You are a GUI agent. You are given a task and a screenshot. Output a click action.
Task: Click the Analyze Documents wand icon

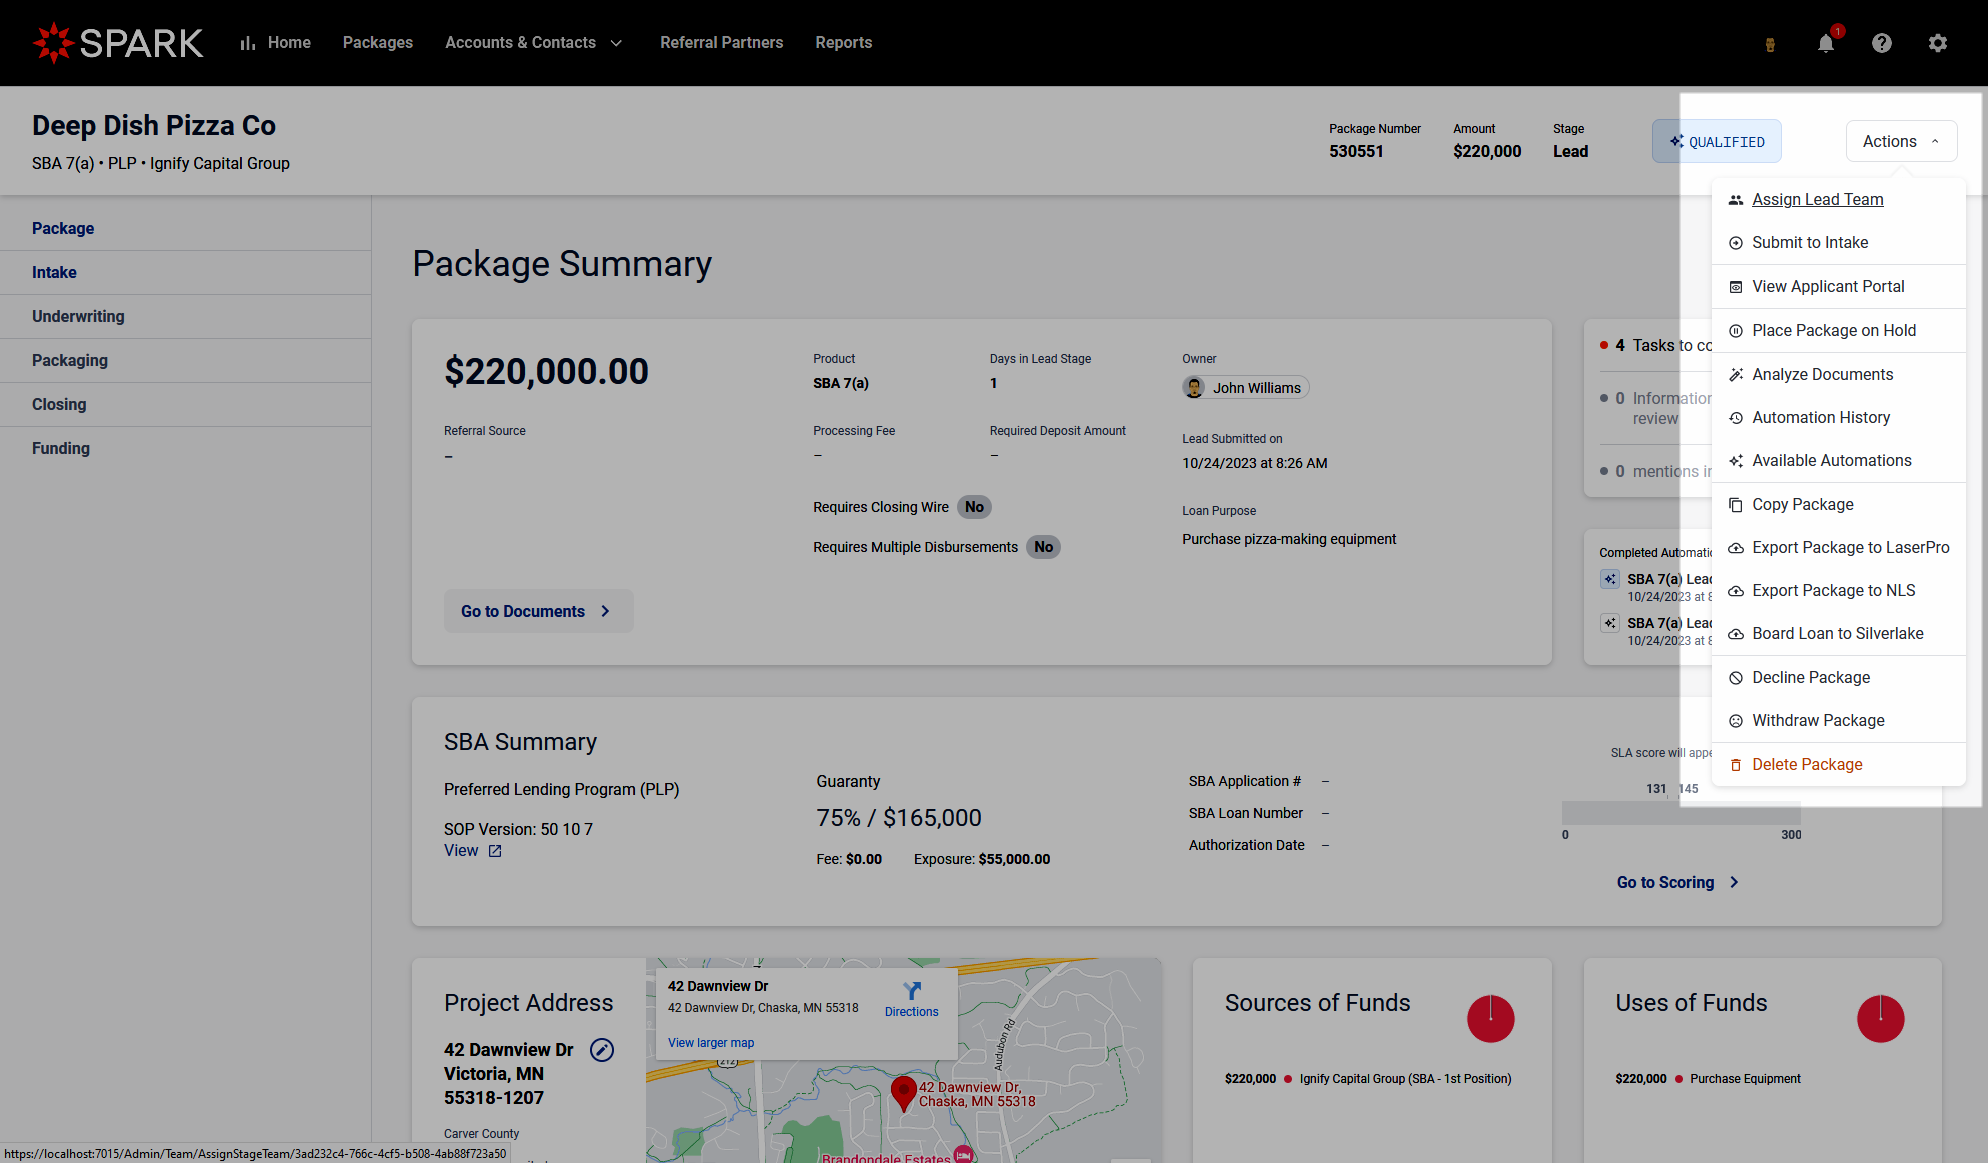(1736, 375)
